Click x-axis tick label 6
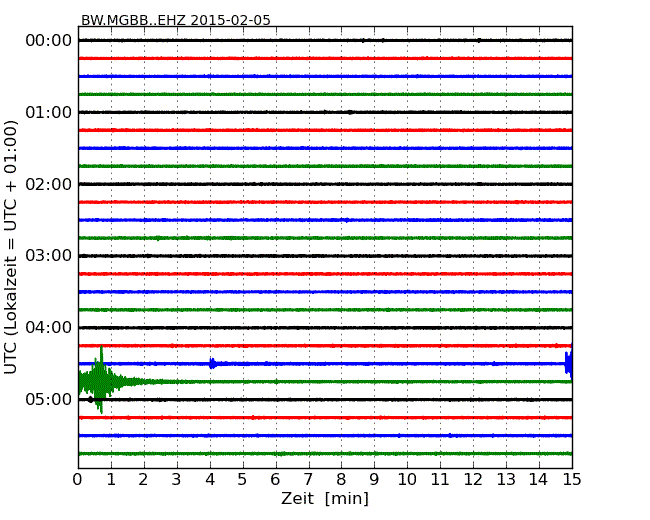Image resolution: width=650 pixels, height=520 pixels. click(x=275, y=480)
